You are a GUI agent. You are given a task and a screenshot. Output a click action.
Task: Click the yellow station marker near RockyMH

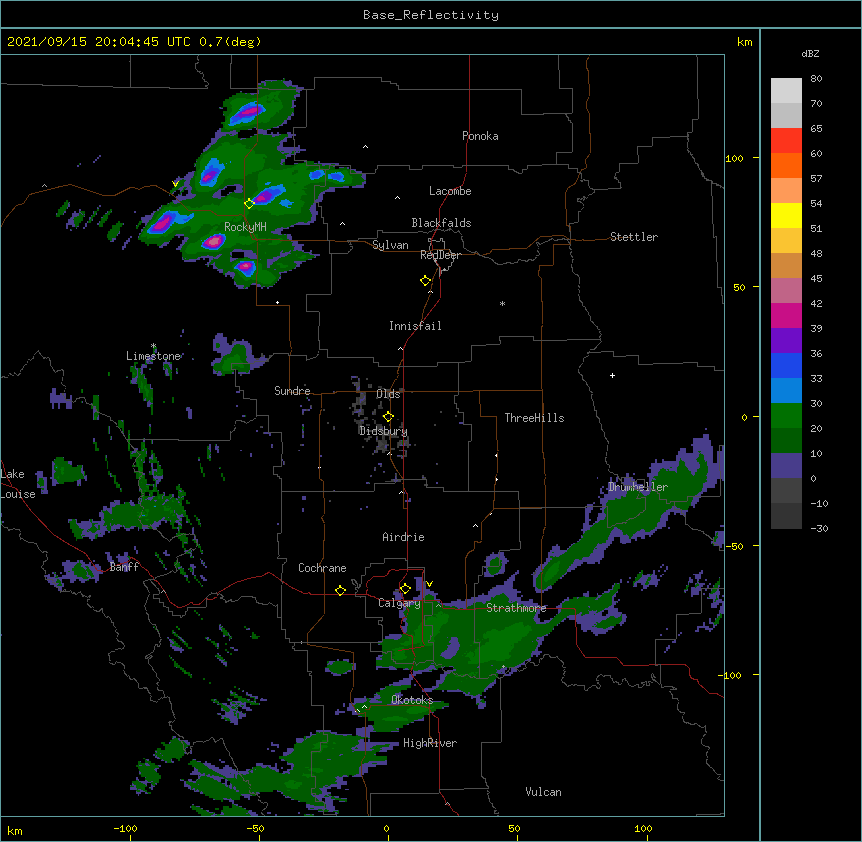point(249,203)
